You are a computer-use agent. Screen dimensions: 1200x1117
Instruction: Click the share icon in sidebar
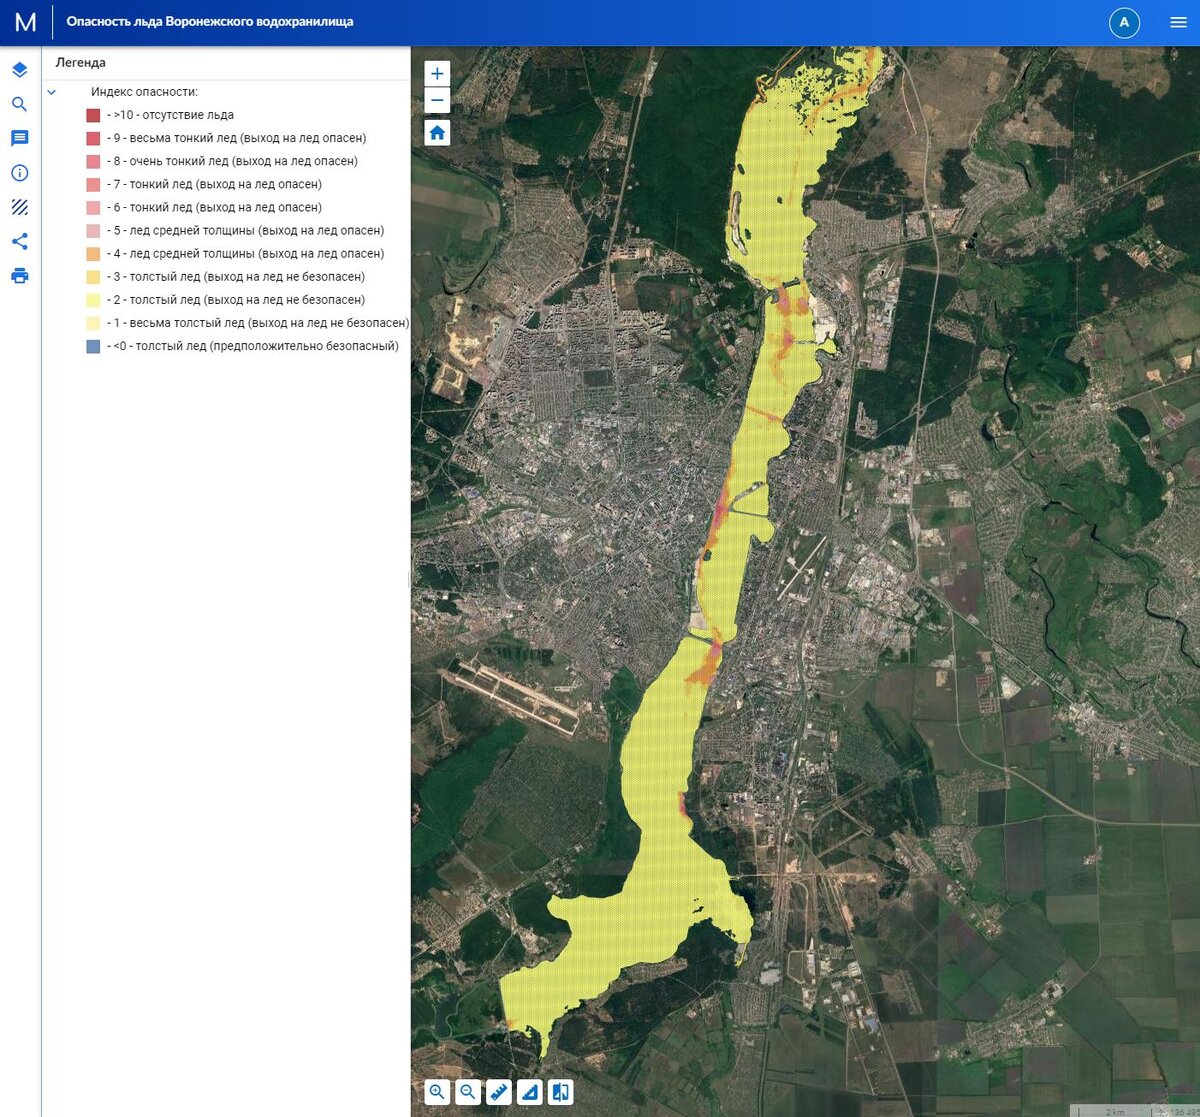[x=20, y=241]
